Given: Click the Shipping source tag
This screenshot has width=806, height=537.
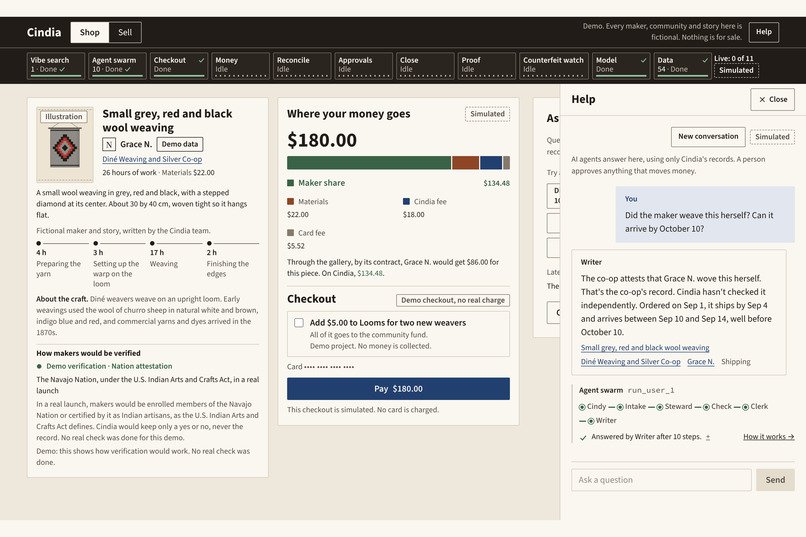Looking at the screenshot, I should coord(736,362).
